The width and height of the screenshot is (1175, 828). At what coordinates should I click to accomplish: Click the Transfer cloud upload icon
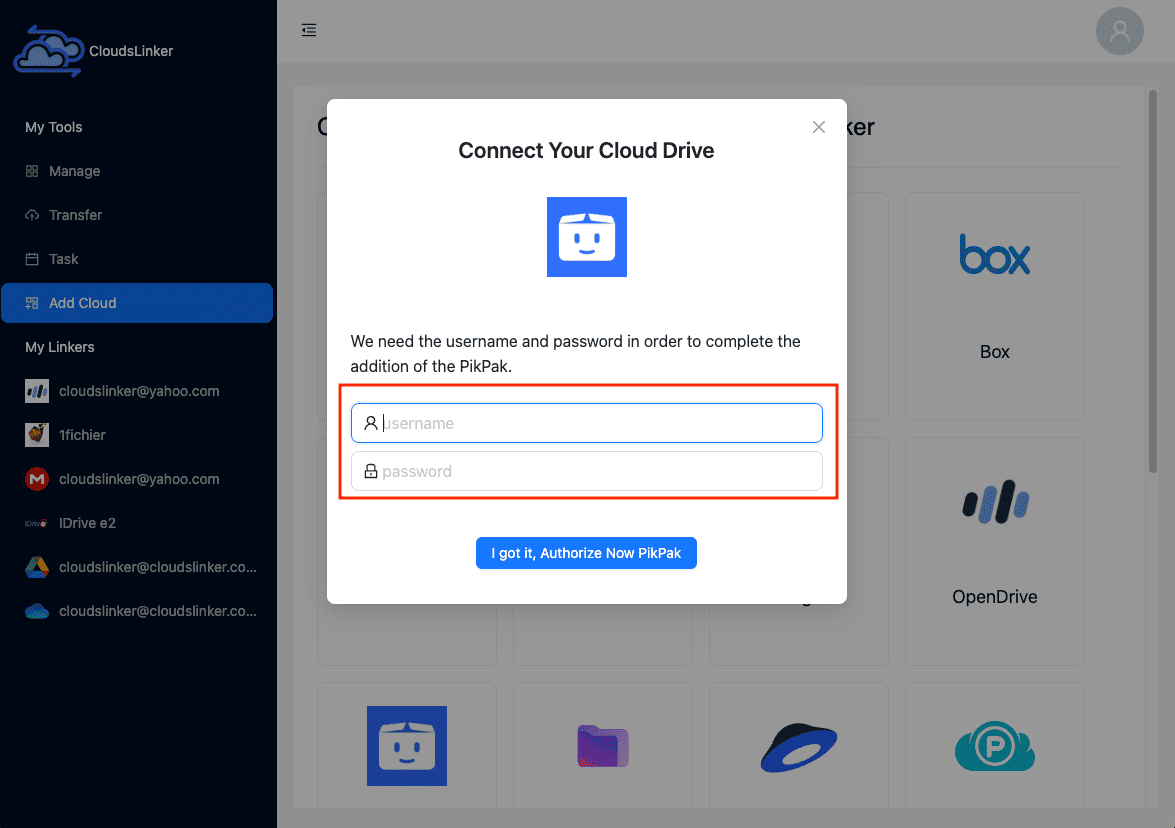coord(31,215)
